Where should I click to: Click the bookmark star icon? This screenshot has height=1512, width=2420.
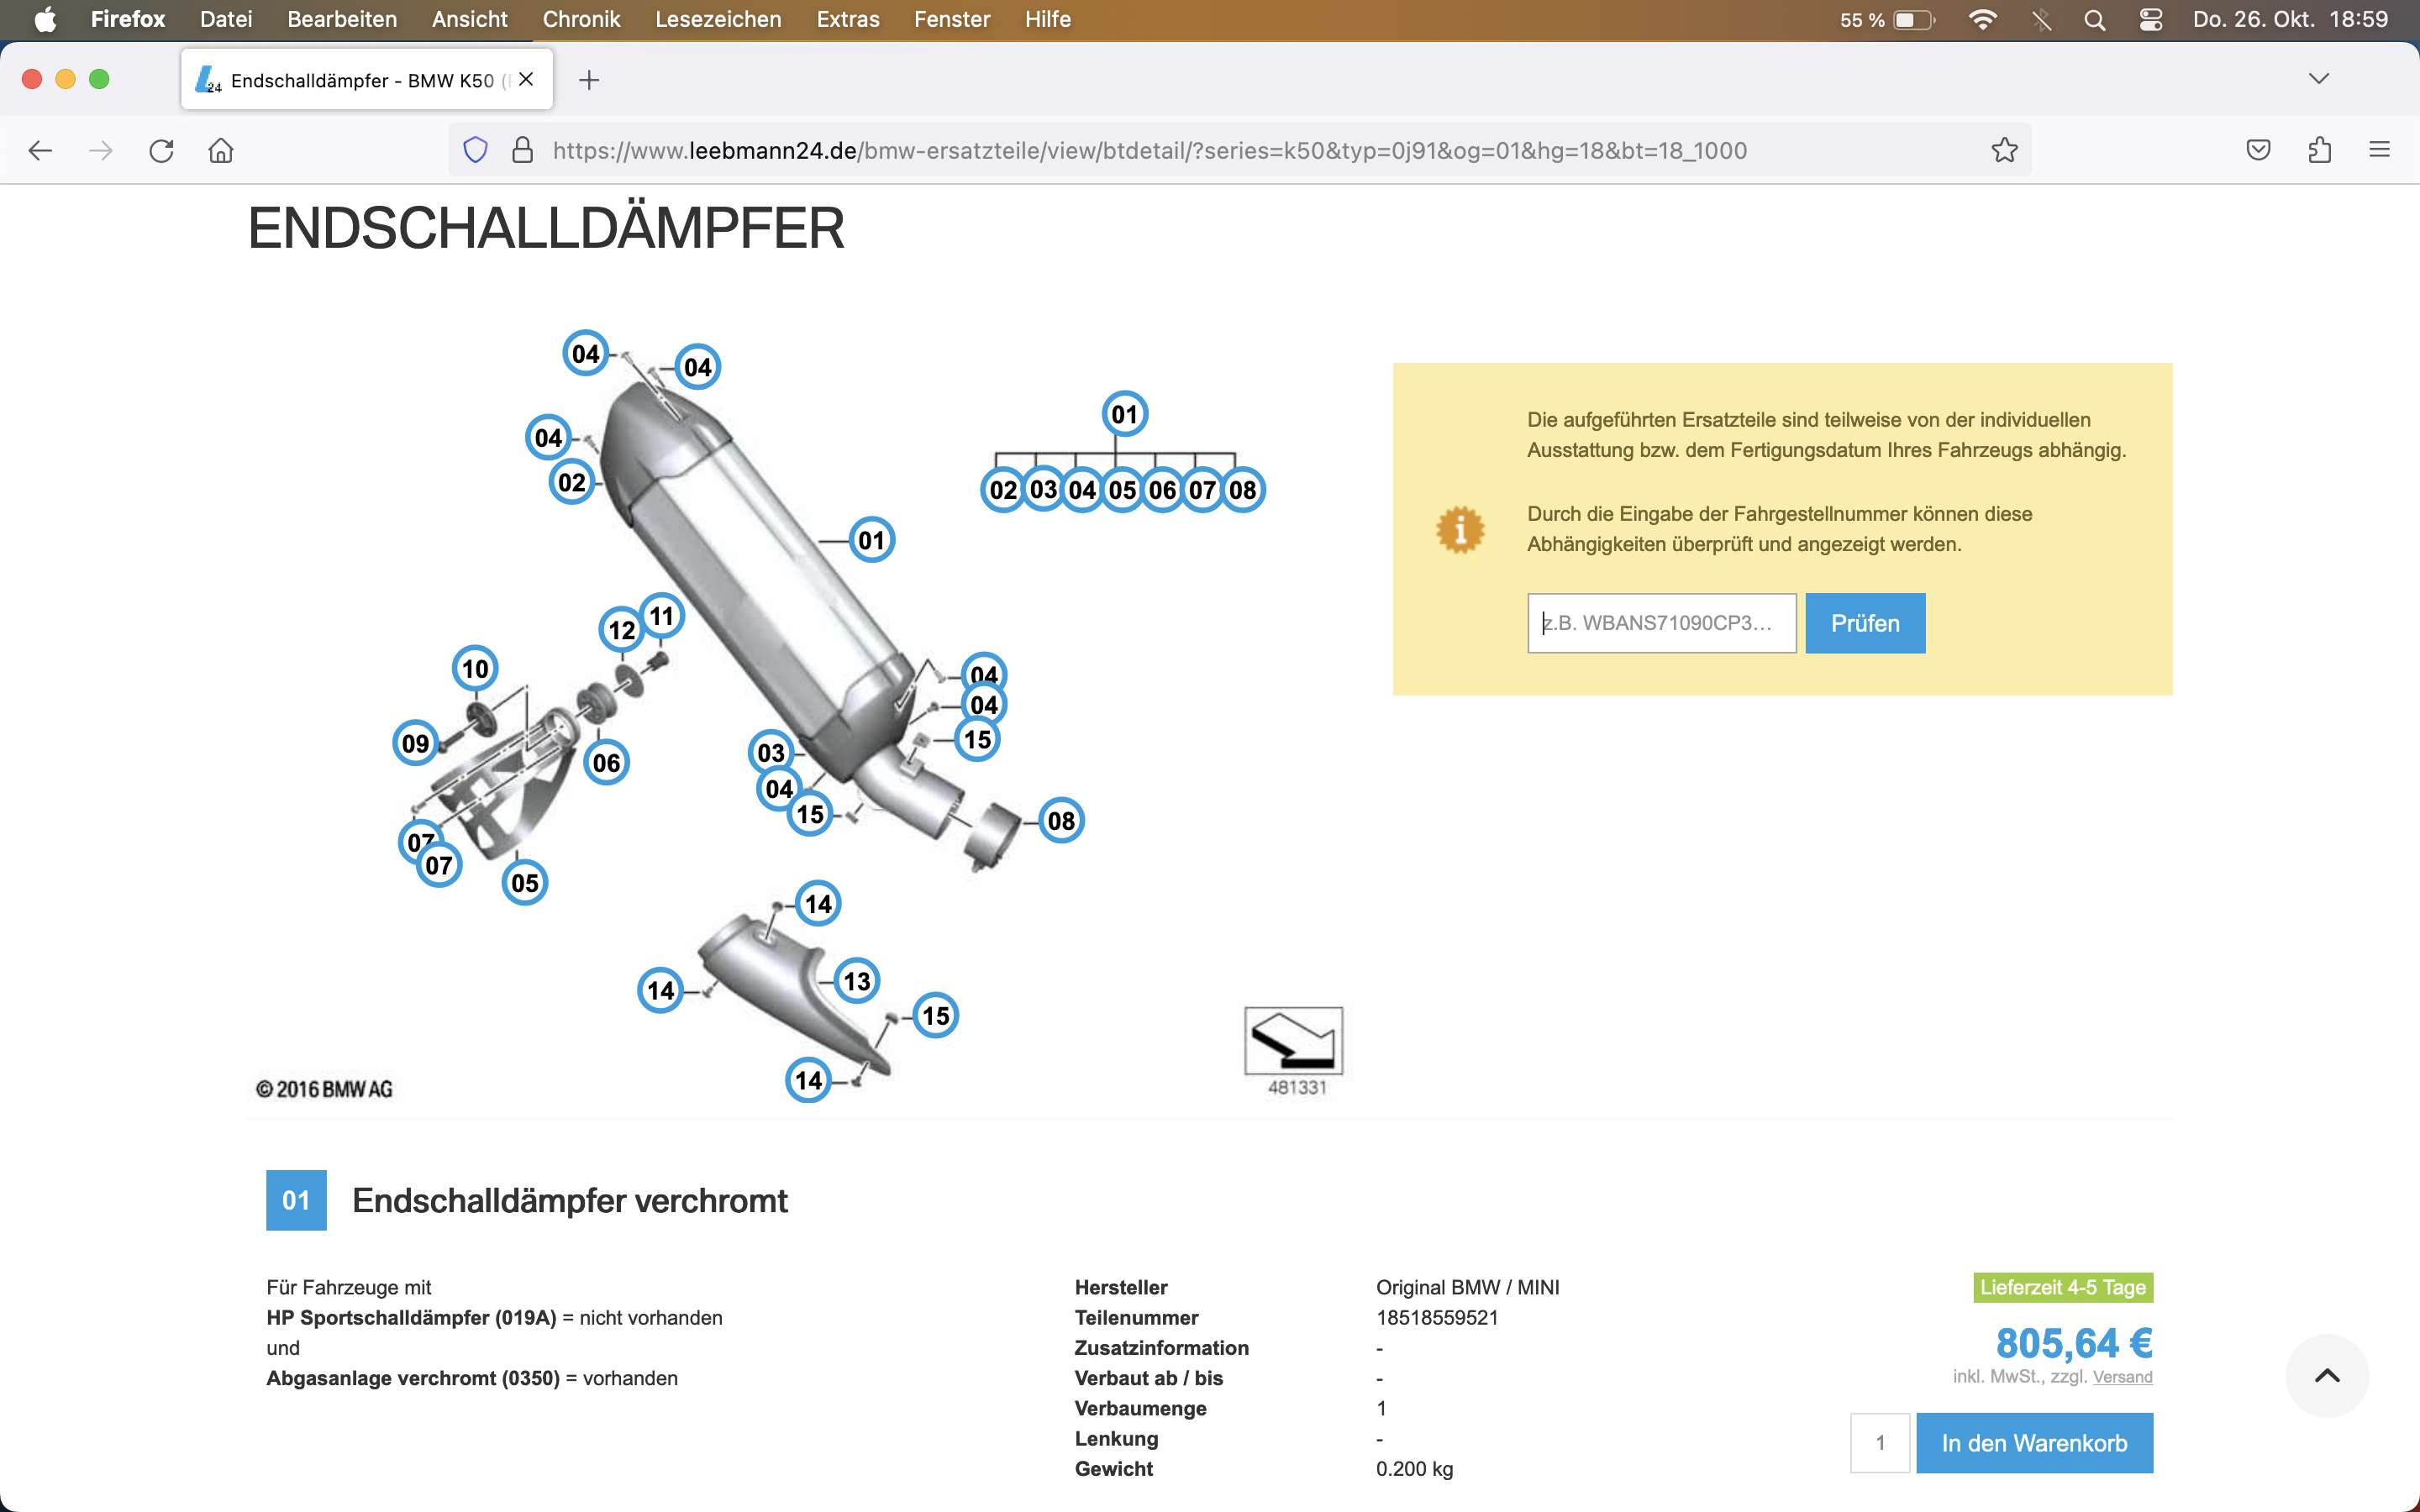point(2004,150)
